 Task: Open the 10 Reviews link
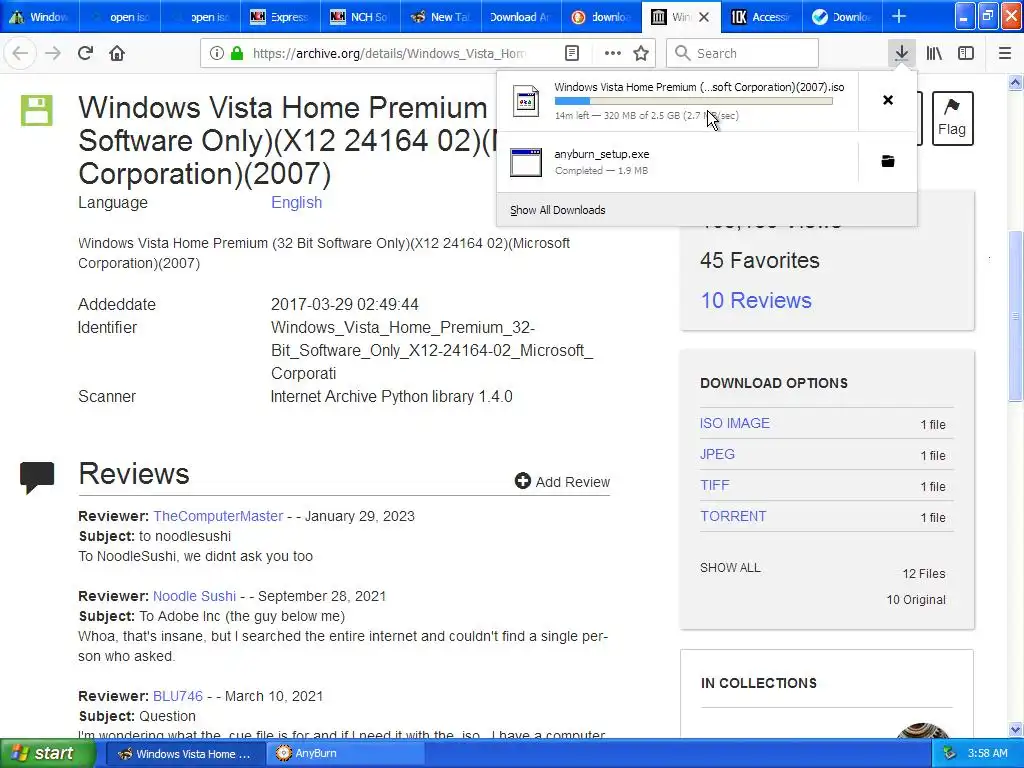[x=756, y=300]
